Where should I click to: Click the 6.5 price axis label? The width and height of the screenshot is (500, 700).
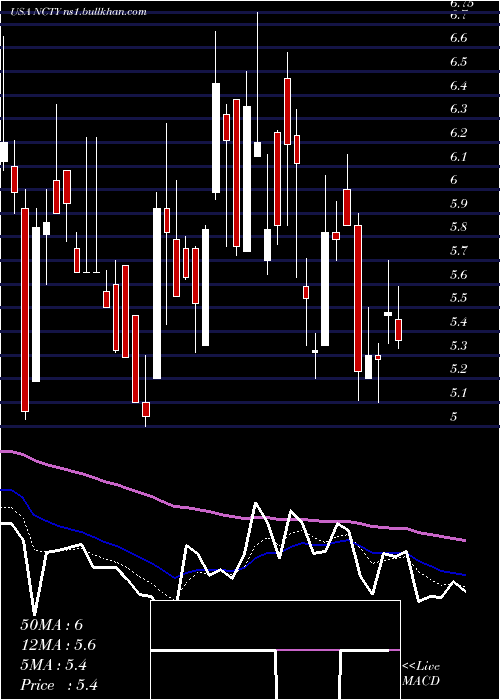tap(459, 62)
